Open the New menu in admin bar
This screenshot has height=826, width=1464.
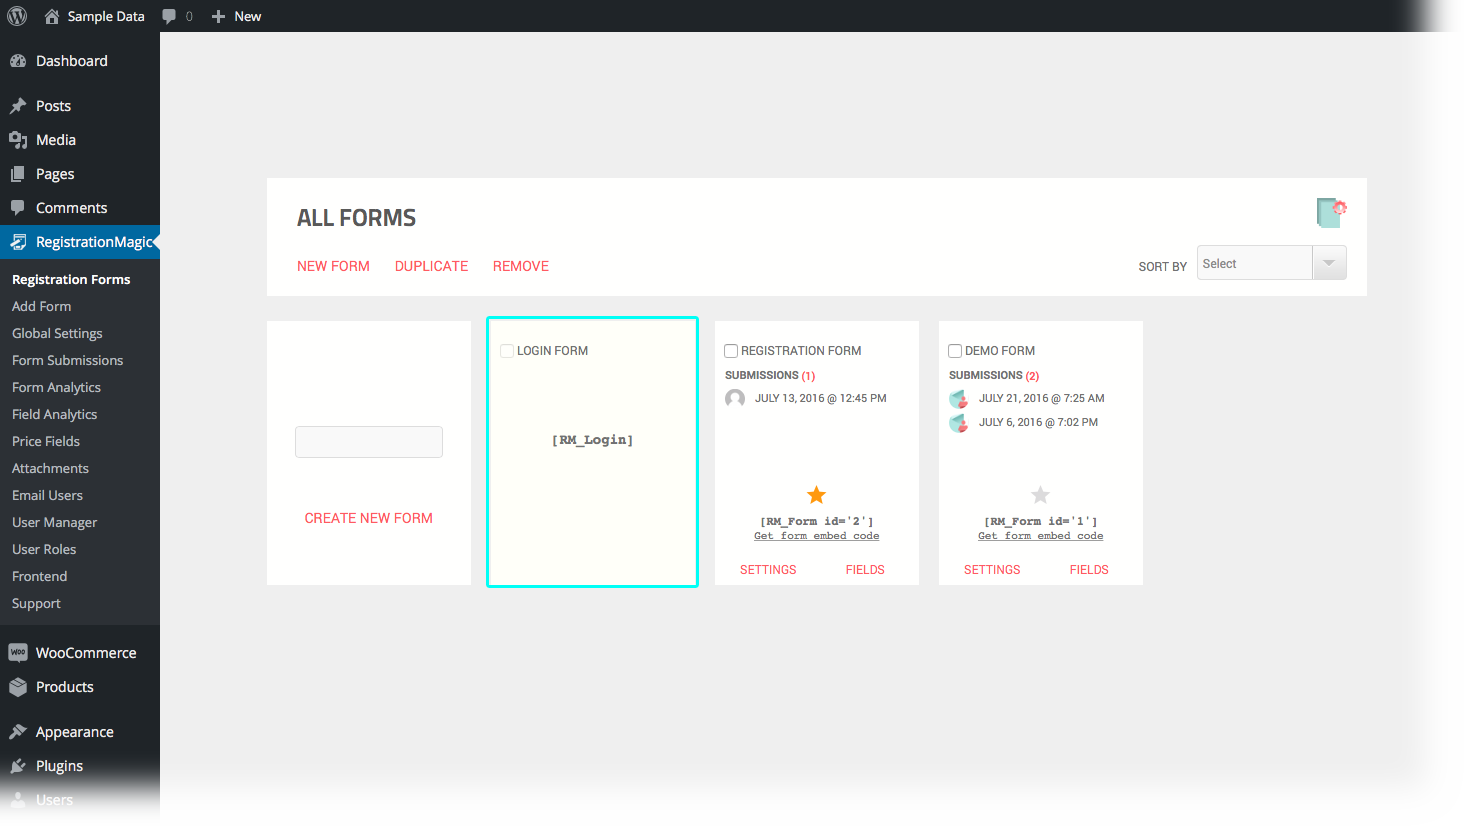[237, 16]
